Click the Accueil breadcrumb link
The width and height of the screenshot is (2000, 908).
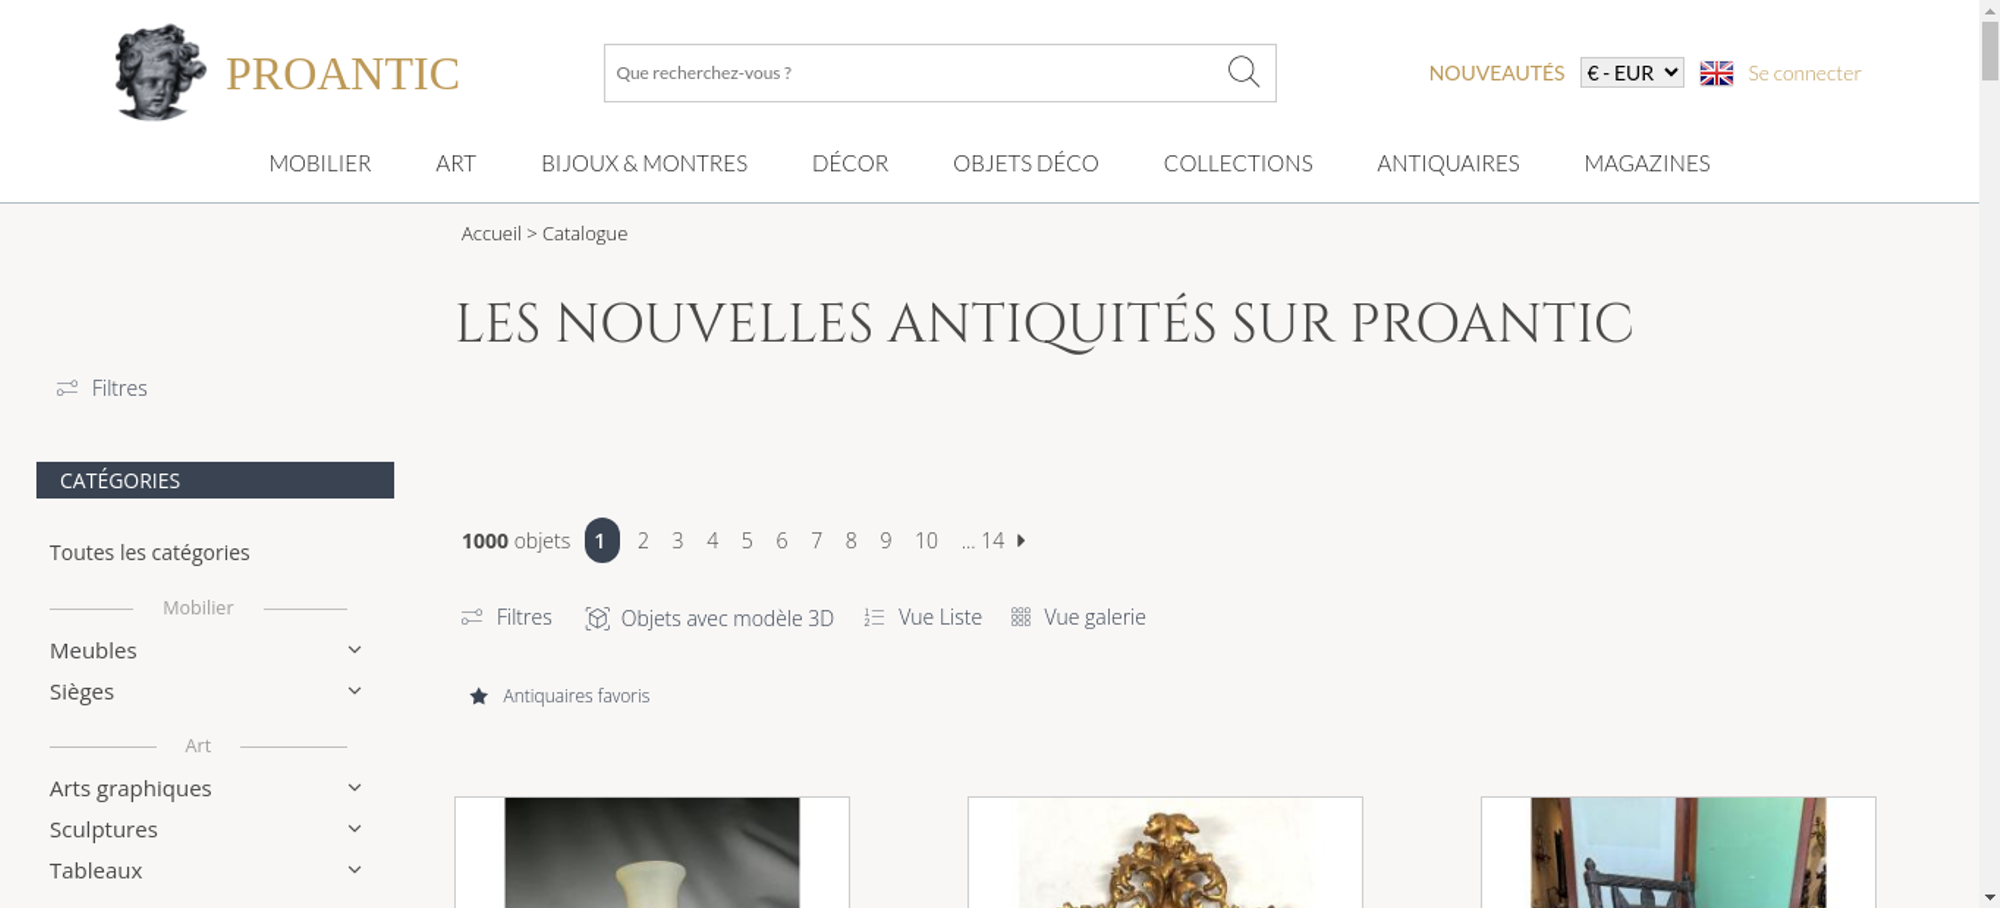click(491, 233)
